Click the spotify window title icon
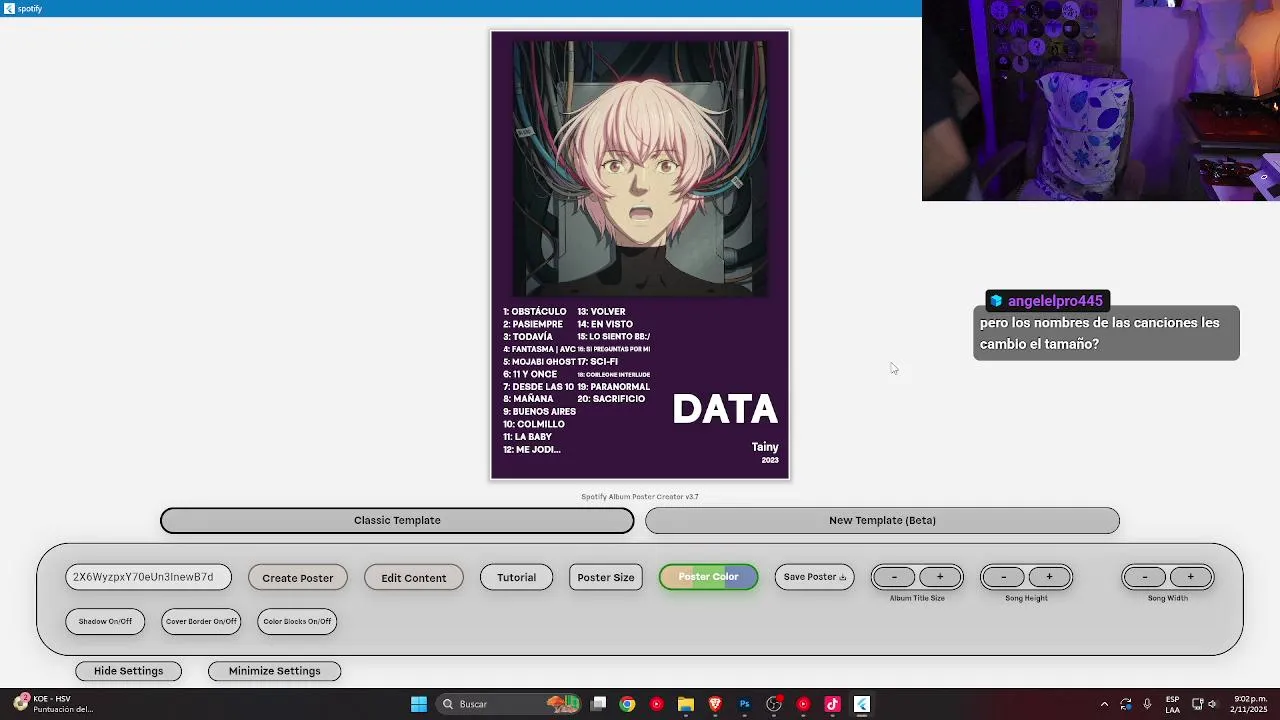Image resolution: width=1280 pixels, height=720 pixels. tap(9, 8)
